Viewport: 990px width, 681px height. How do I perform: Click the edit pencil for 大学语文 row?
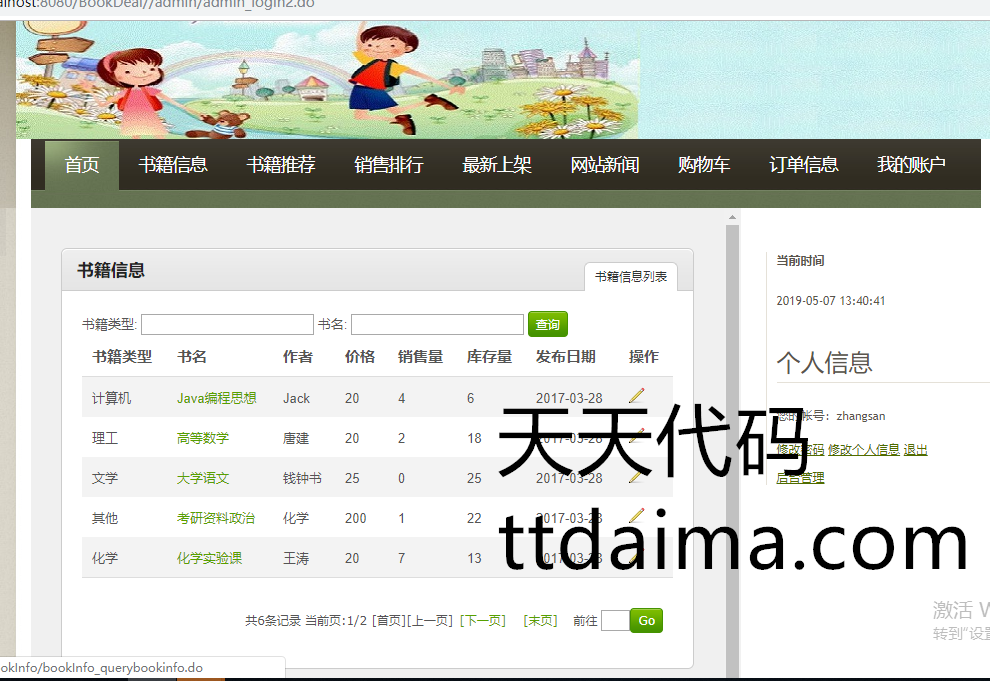click(637, 476)
